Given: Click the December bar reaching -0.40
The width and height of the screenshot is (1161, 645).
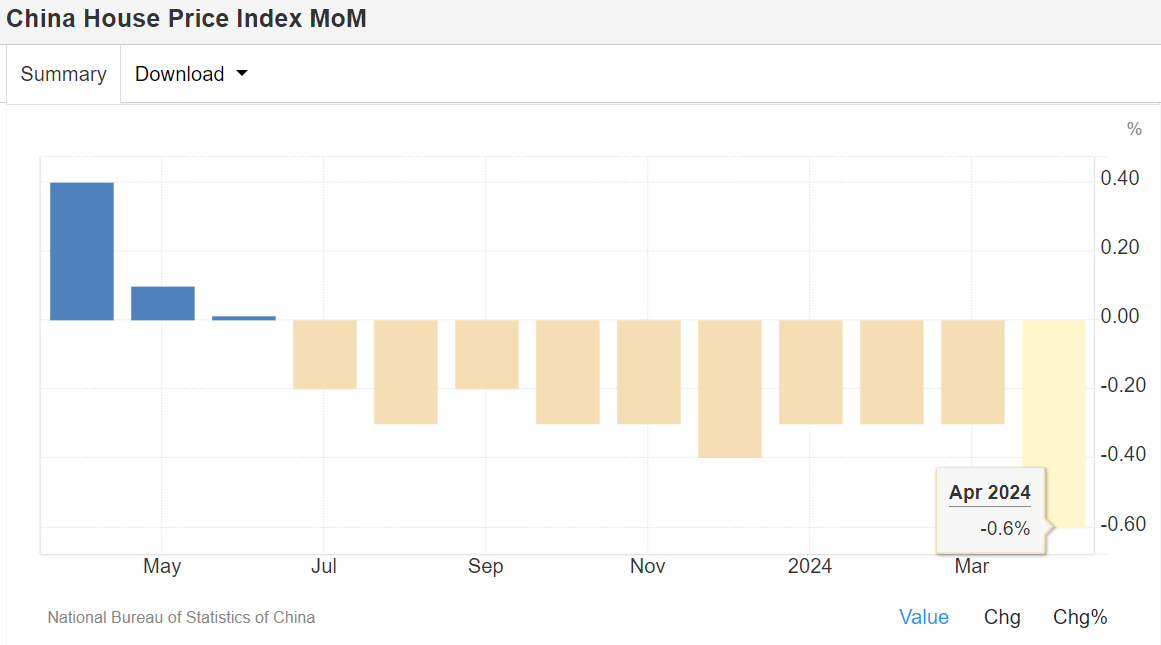Looking at the screenshot, I should pyautogui.click(x=730, y=389).
